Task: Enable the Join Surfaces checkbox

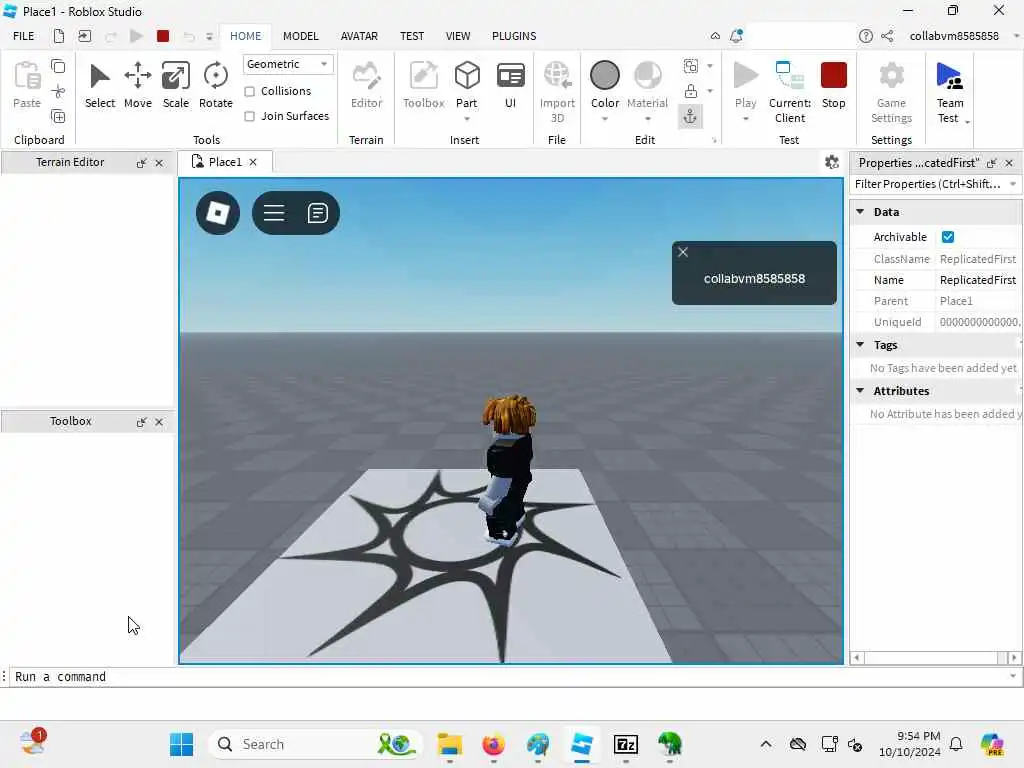Action: coord(249,116)
